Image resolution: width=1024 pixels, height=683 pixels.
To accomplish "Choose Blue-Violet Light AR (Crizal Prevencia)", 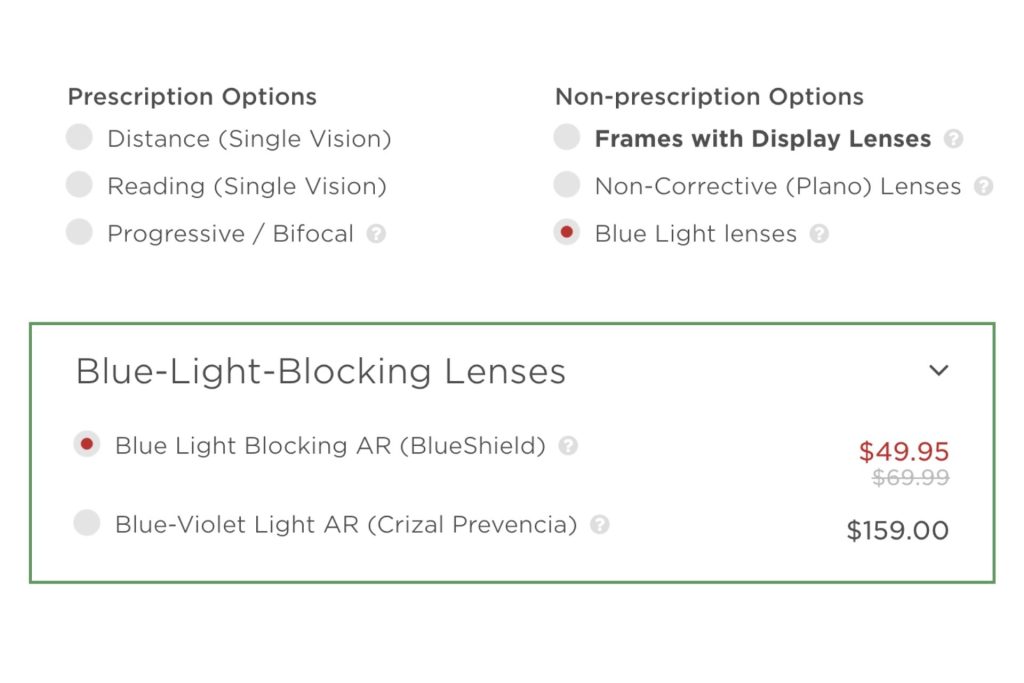I will 86,523.
